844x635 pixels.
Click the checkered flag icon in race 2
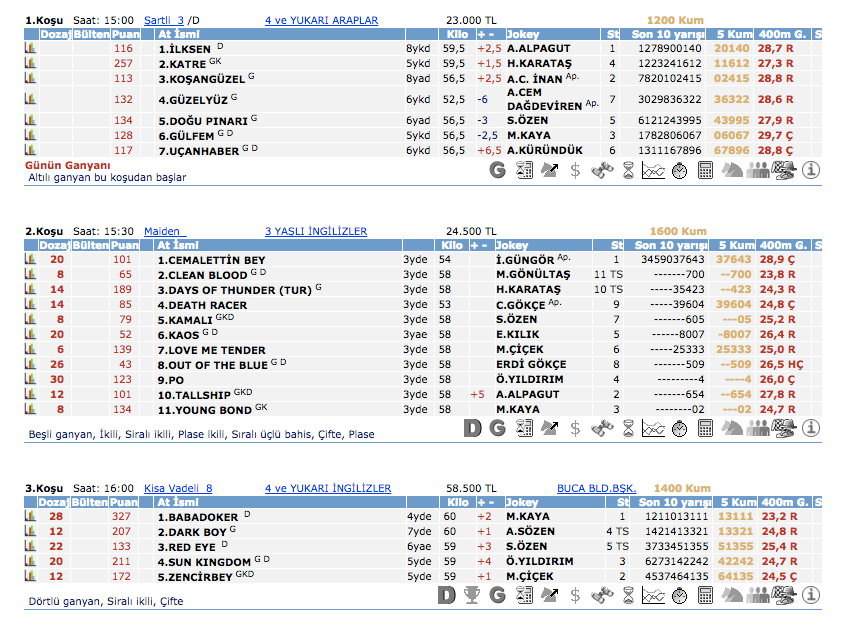click(x=784, y=428)
